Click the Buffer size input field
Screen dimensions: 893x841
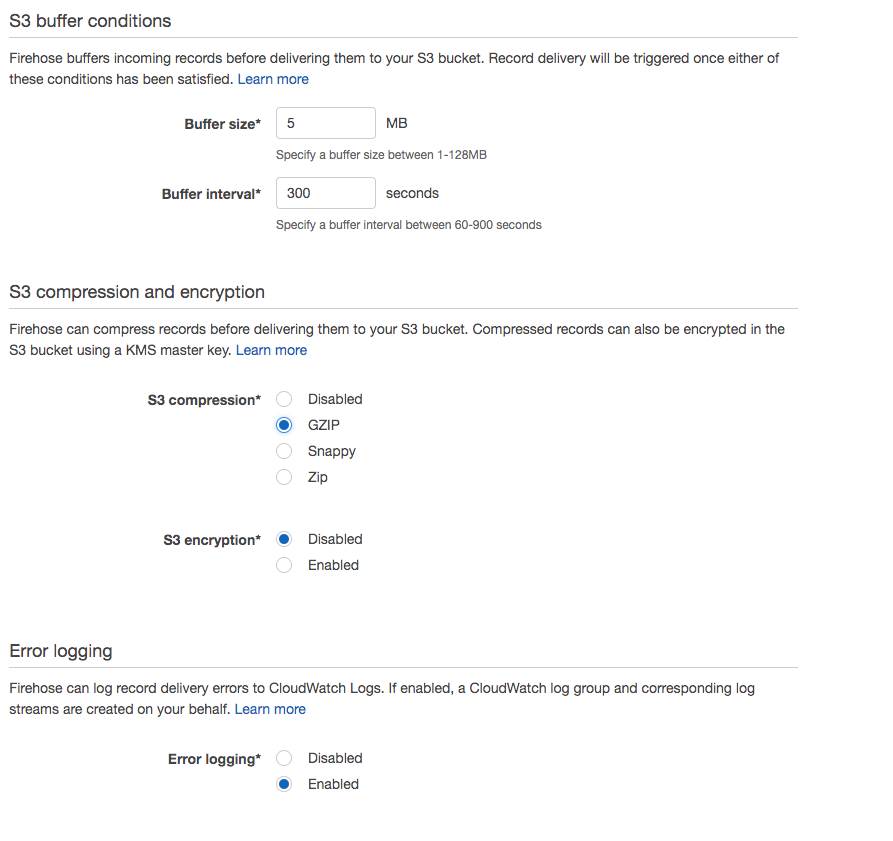point(325,122)
